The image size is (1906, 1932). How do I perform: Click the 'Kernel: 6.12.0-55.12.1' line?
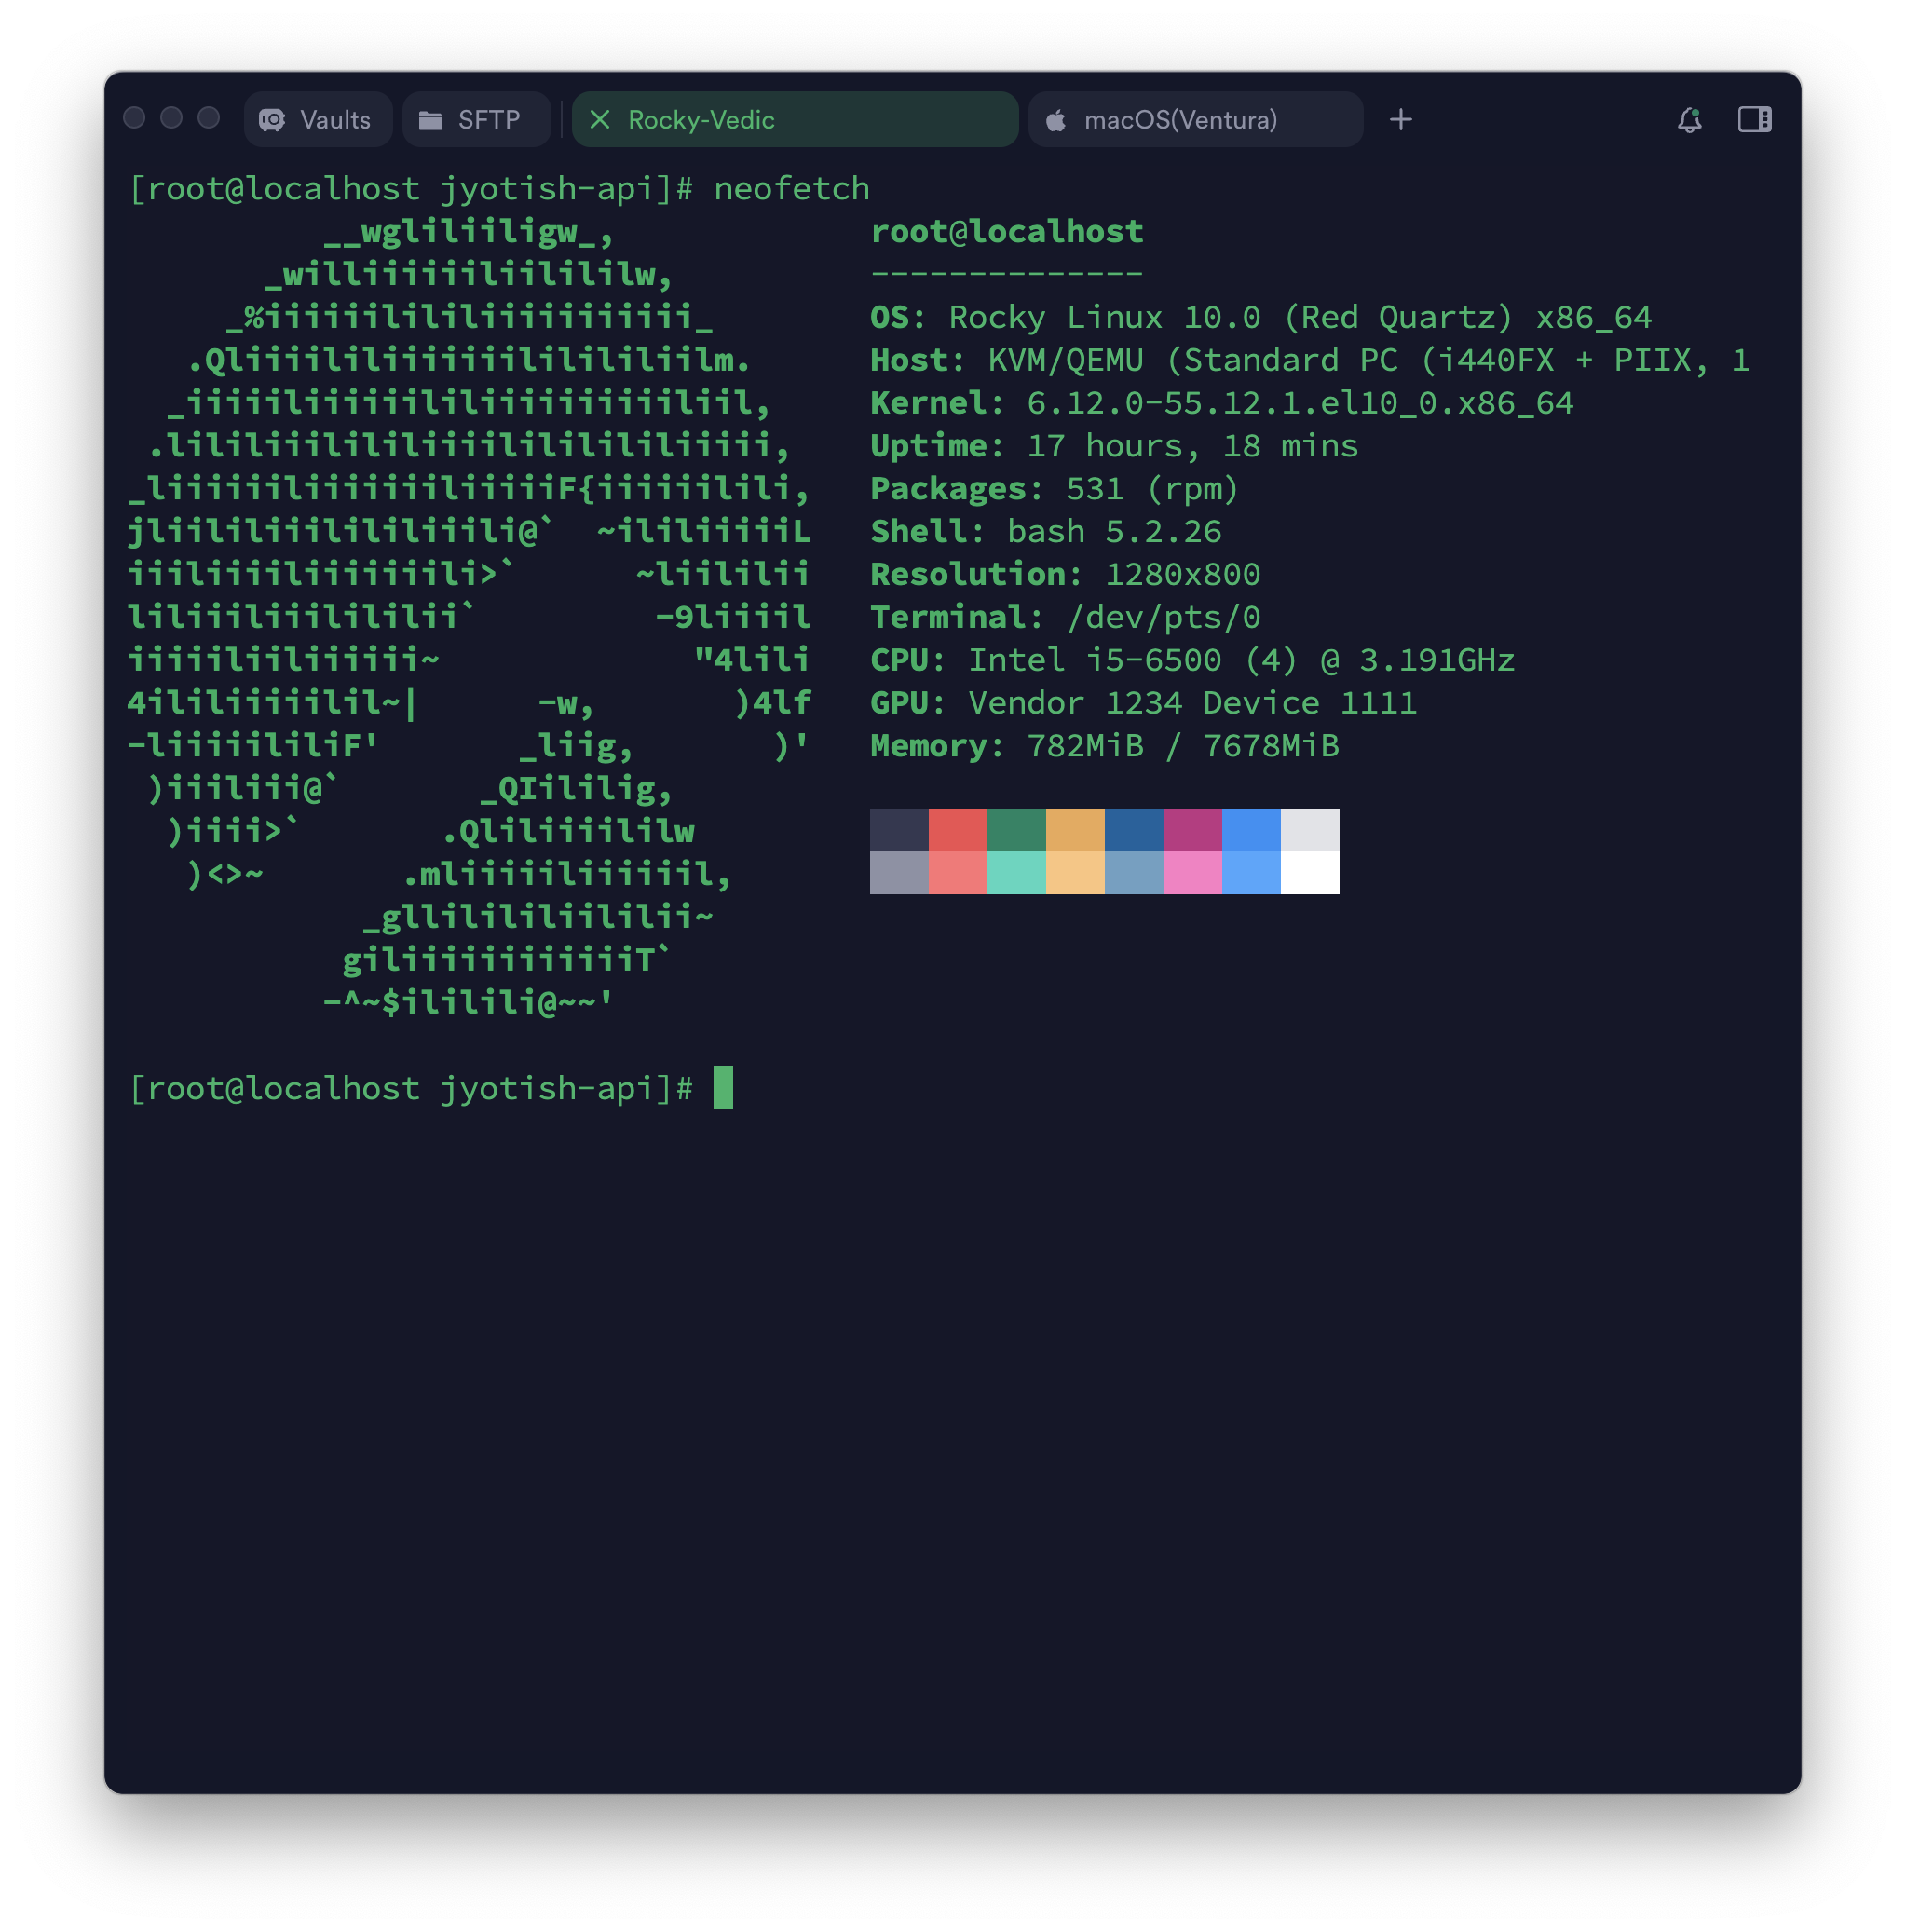coord(1222,404)
